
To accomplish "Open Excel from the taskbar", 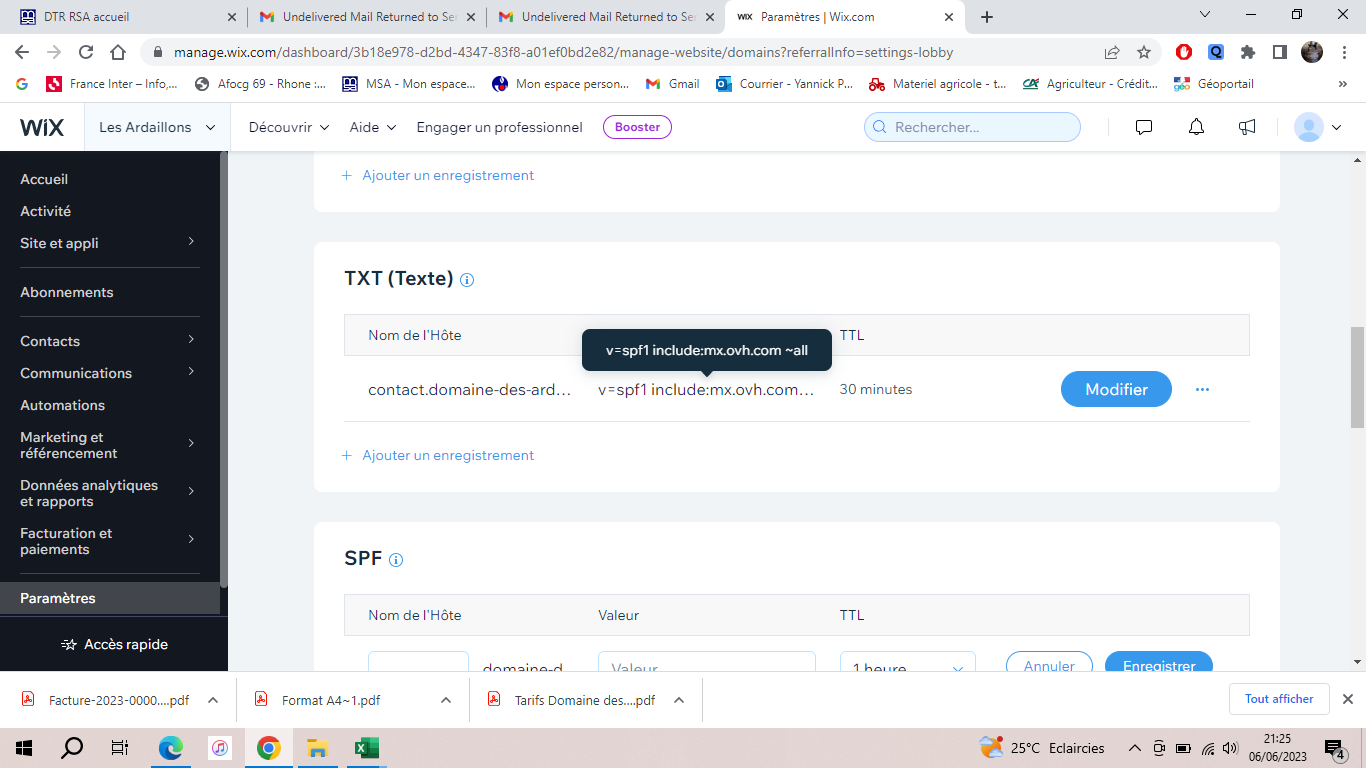I will point(366,748).
